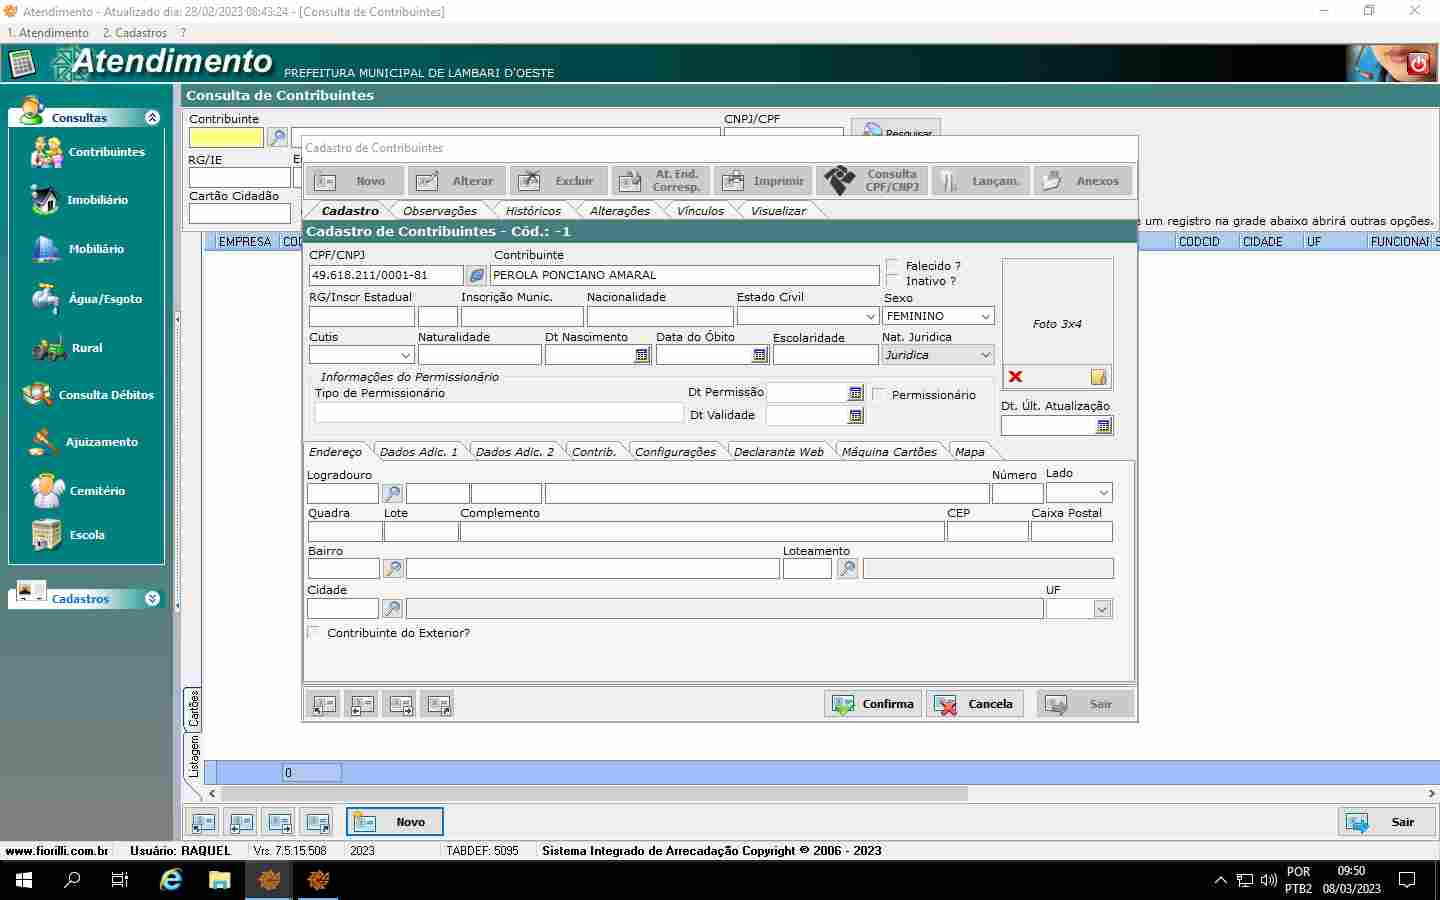
Task: Open the Dados Adic. 1 tab
Action: pos(418,452)
